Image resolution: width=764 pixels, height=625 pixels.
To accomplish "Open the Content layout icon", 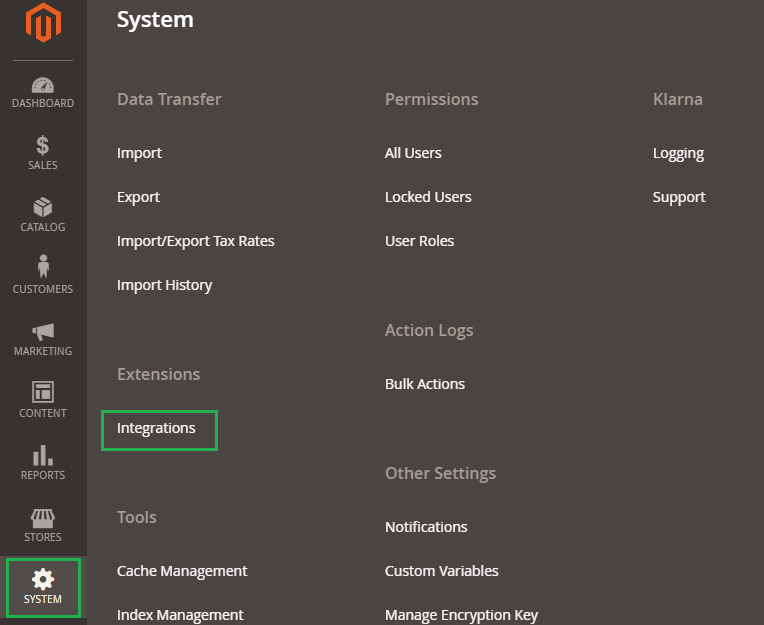I will pyautogui.click(x=43, y=392).
